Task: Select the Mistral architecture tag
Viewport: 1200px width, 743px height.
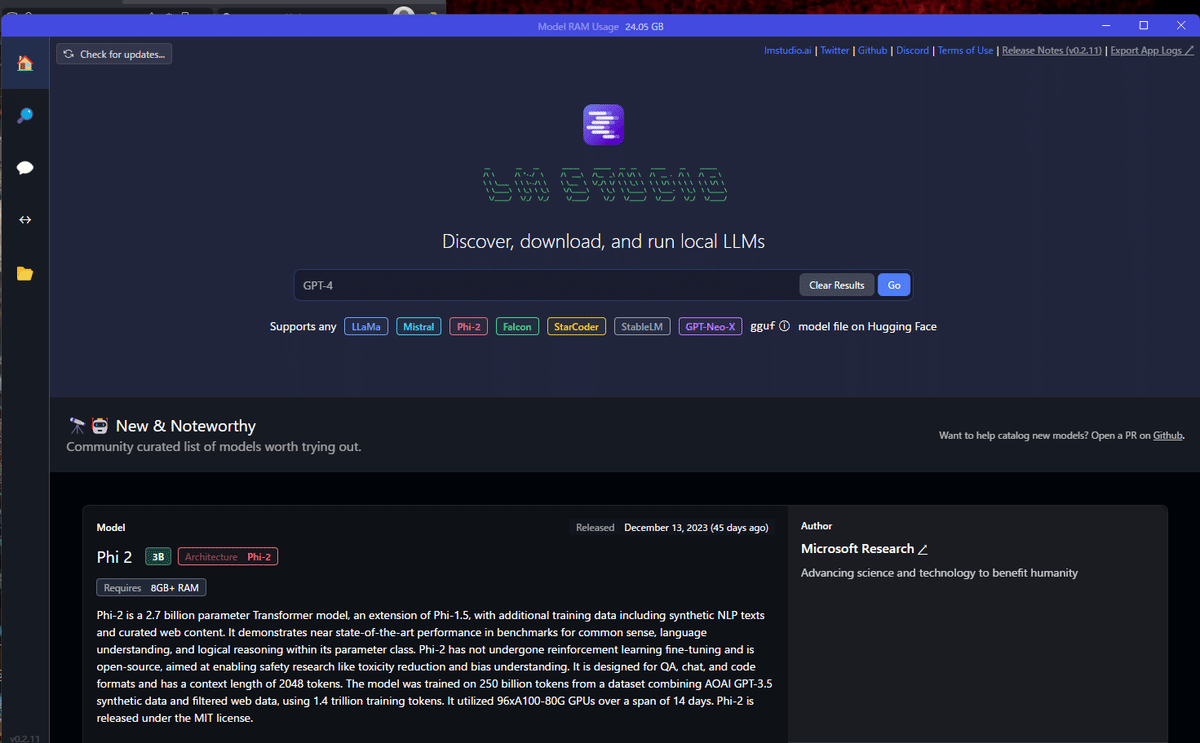Action: click(x=419, y=326)
